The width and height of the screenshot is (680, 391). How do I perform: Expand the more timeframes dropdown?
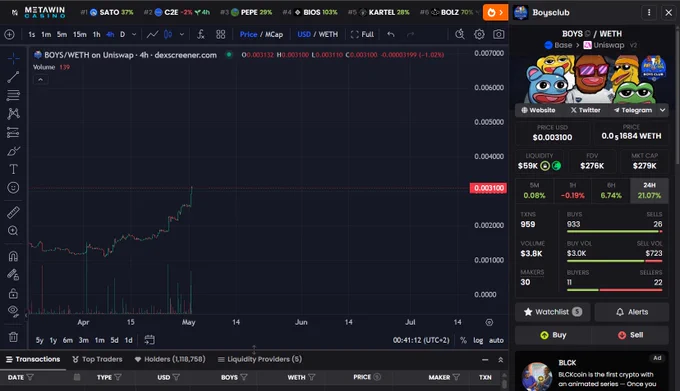134,34
